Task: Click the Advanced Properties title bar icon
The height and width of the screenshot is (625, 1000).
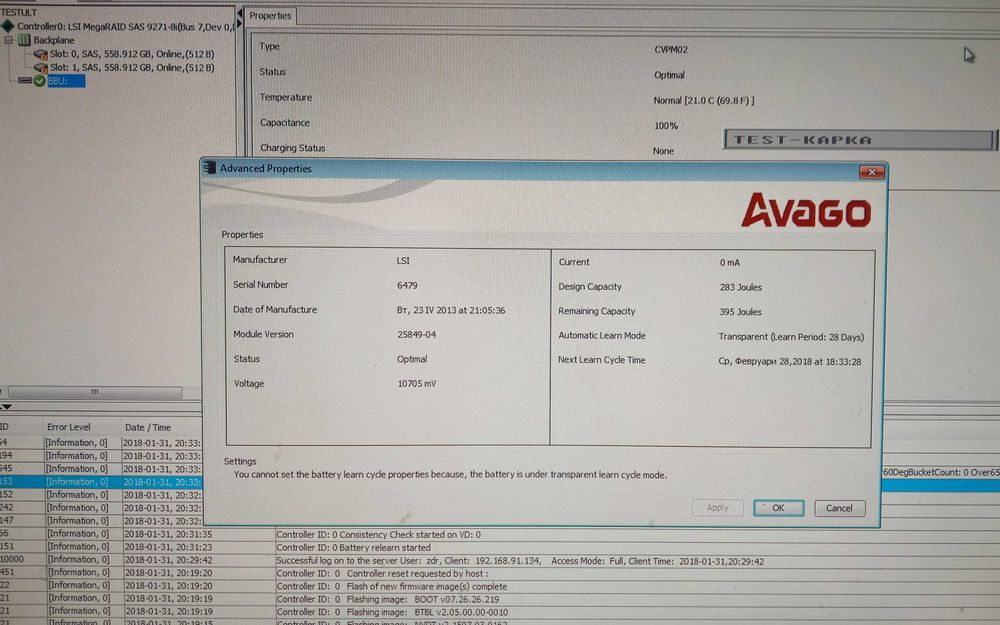Action: [x=209, y=168]
